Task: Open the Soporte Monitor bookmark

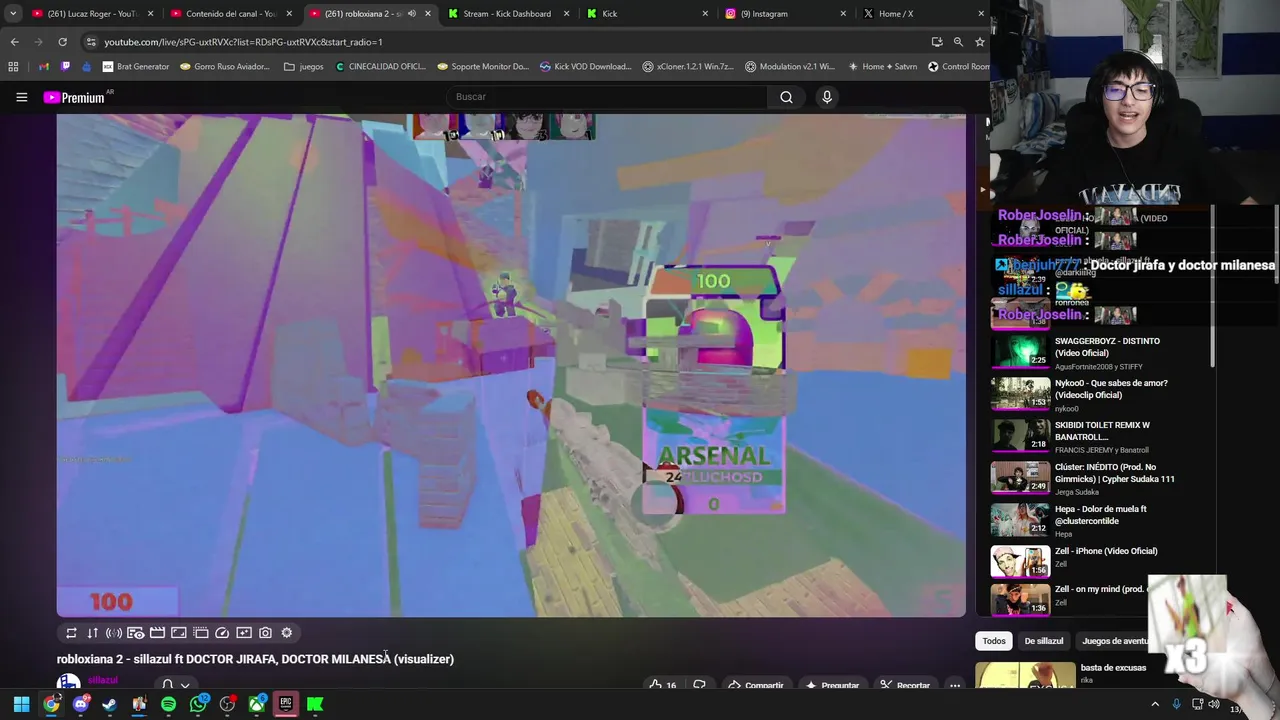Action: tap(483, 67)
